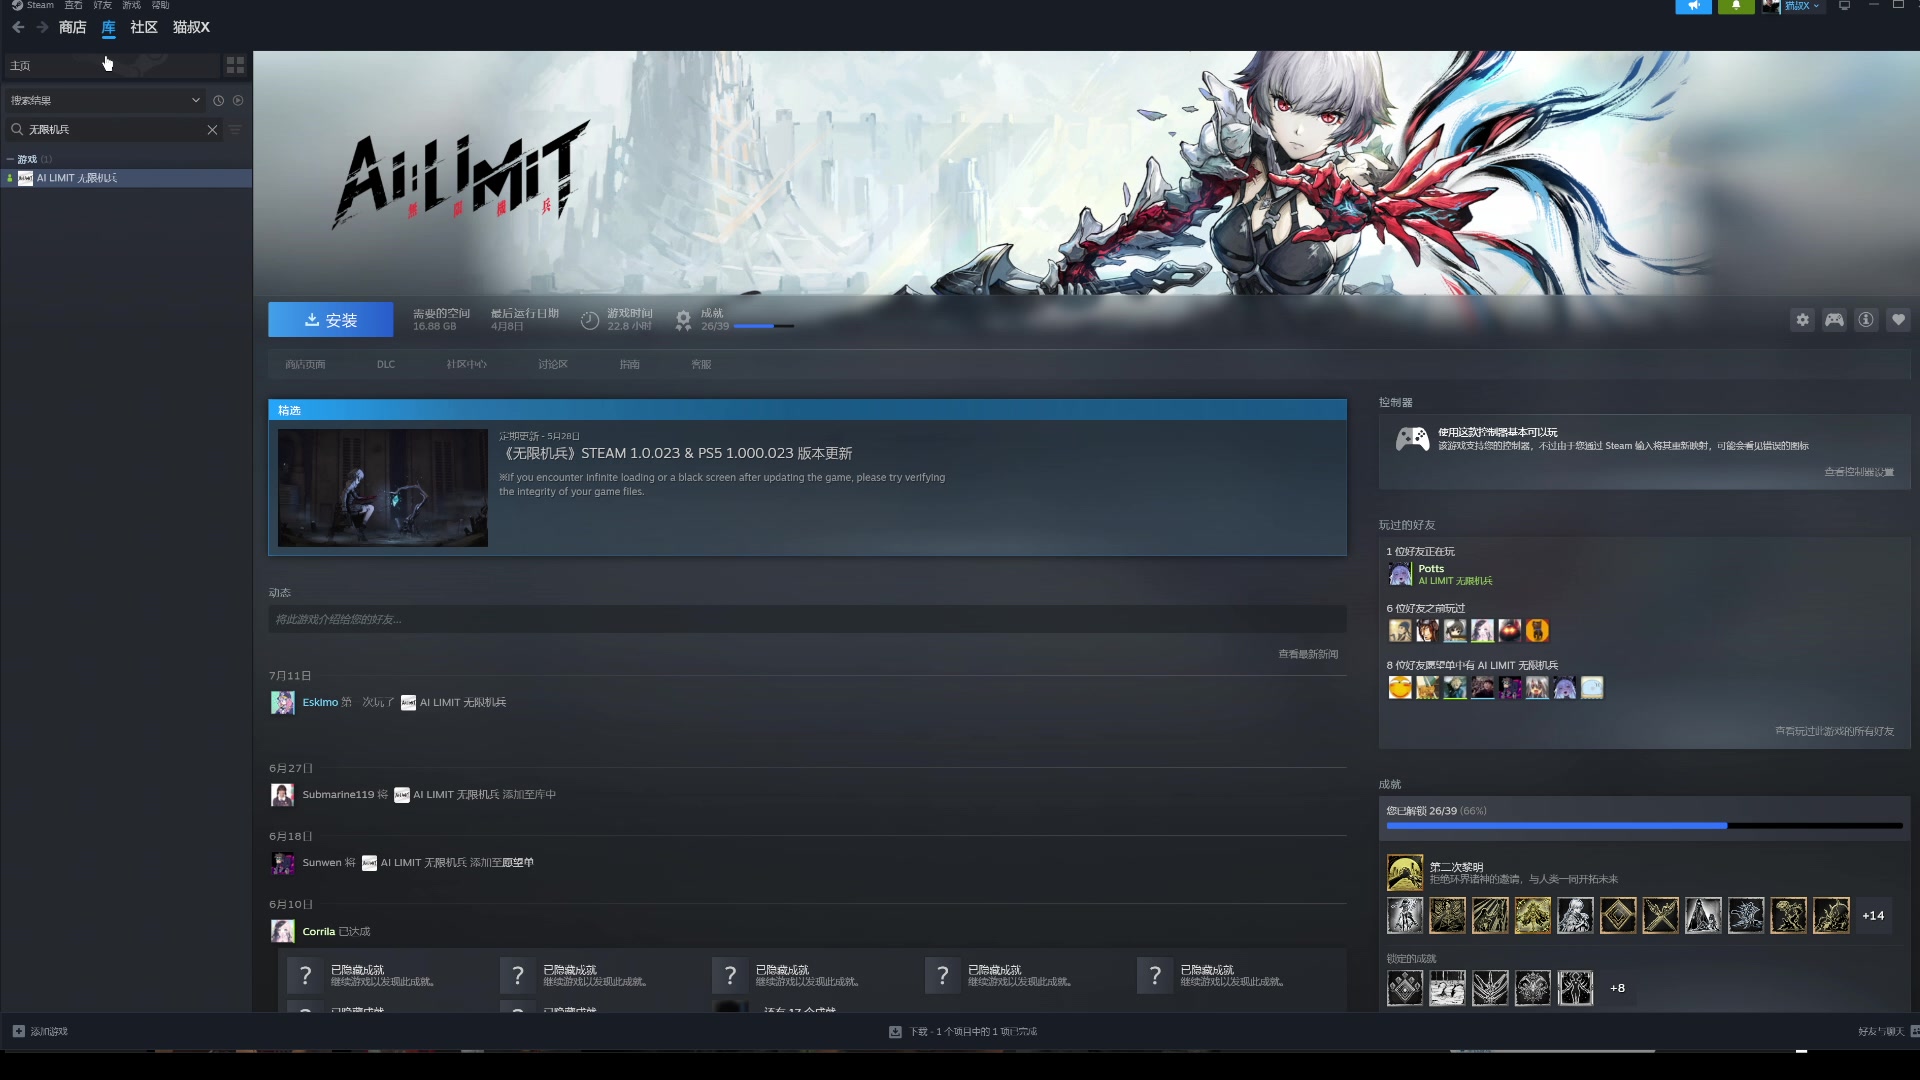Open friend Potts currently playing
This screenshot has width=1920, height=1080.
[1440, 574]
